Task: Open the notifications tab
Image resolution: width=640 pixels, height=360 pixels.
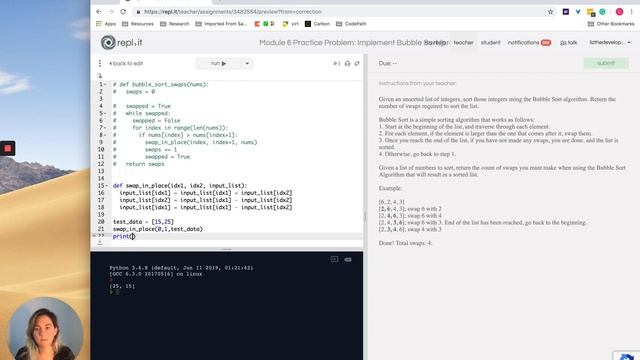Action: (x=529, y=42)
